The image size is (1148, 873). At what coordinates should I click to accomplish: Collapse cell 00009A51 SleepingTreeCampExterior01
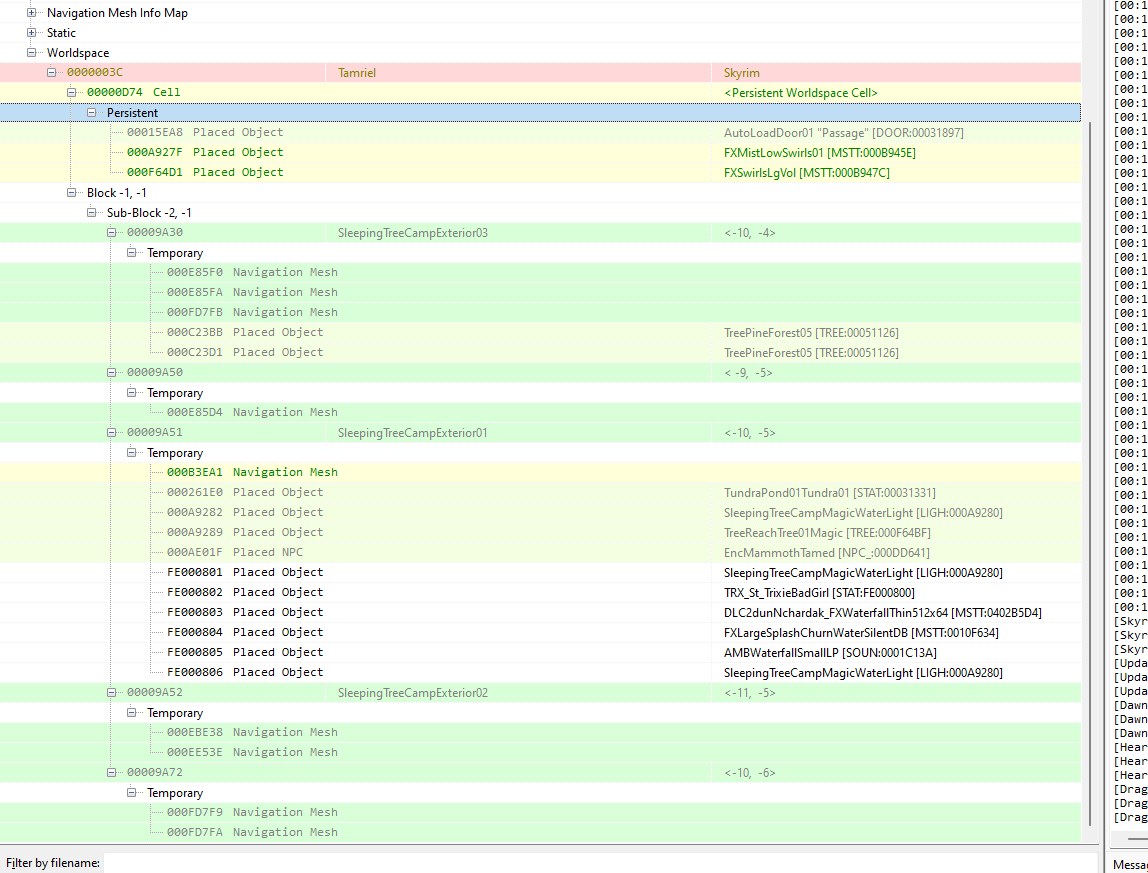point(111,432)
